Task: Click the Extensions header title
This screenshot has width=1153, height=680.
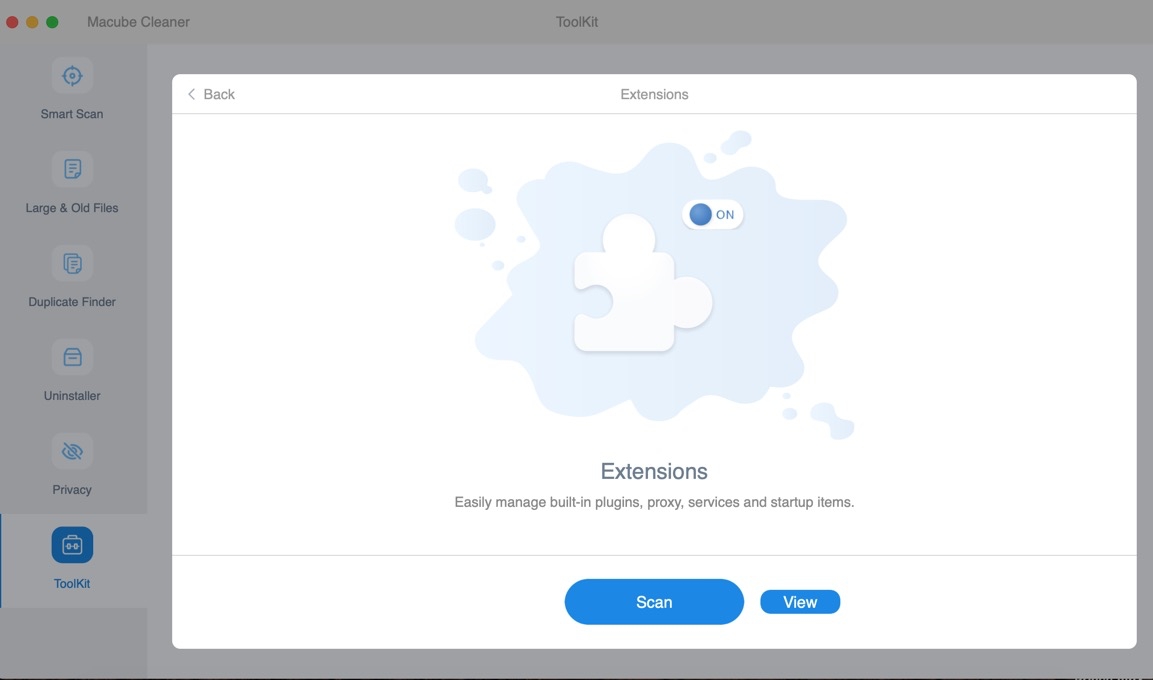Action: click(x=654, y=94)
